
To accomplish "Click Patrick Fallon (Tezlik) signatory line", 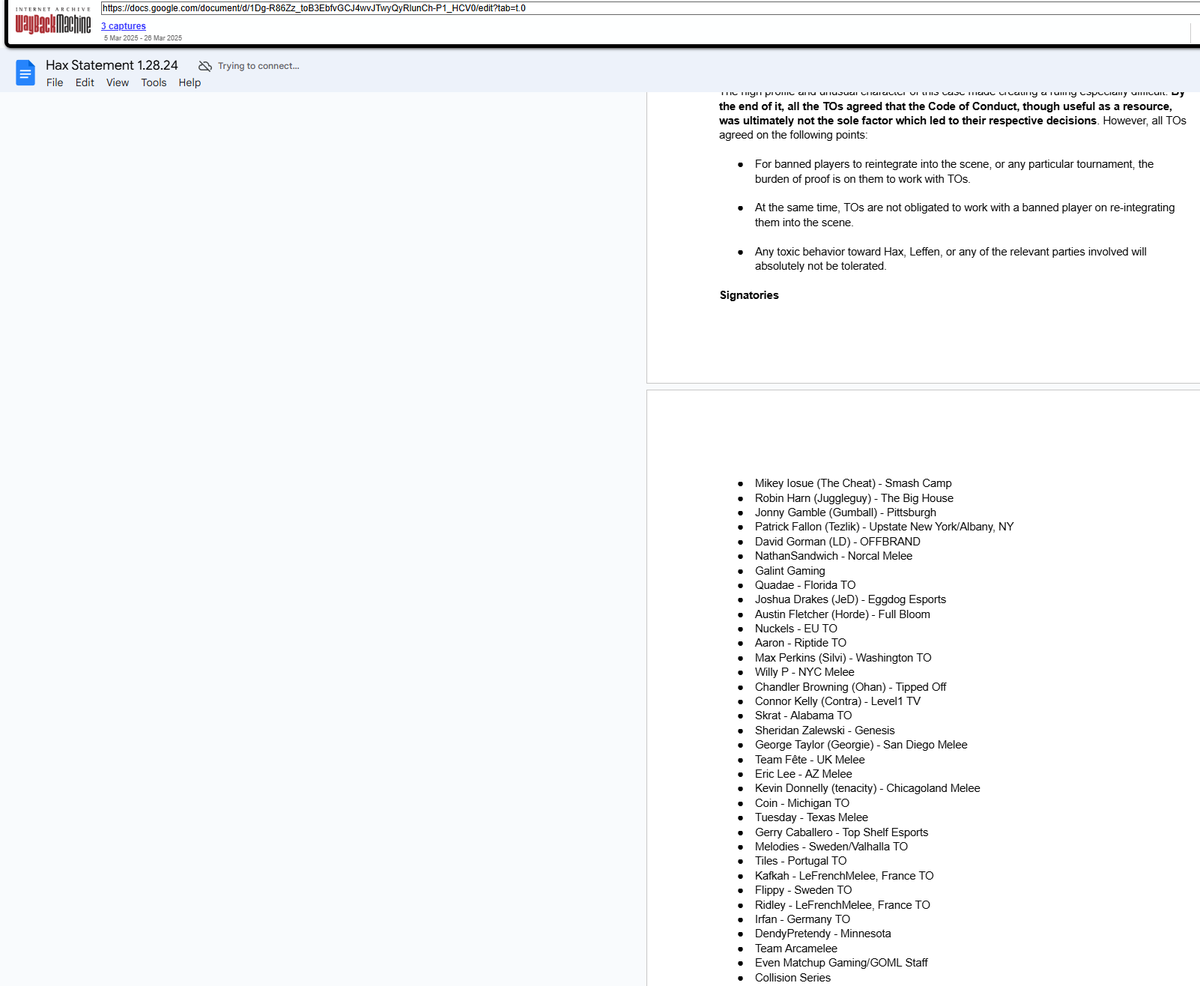I will (x=884, y=527).
